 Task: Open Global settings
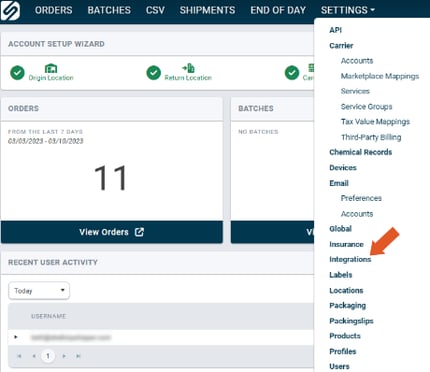click(340, 229)
